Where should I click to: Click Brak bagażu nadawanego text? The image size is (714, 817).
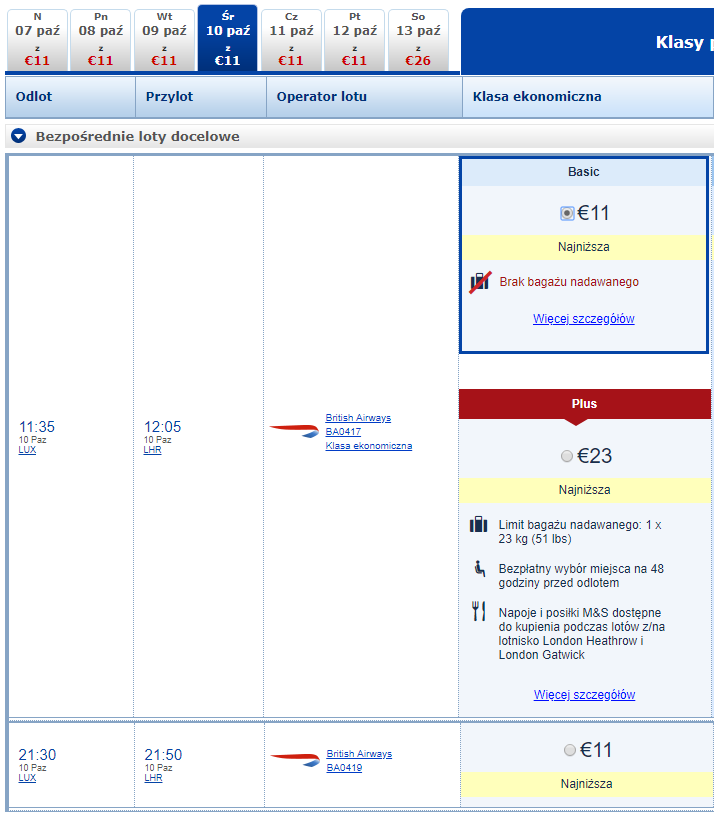(x=569, y=282)
